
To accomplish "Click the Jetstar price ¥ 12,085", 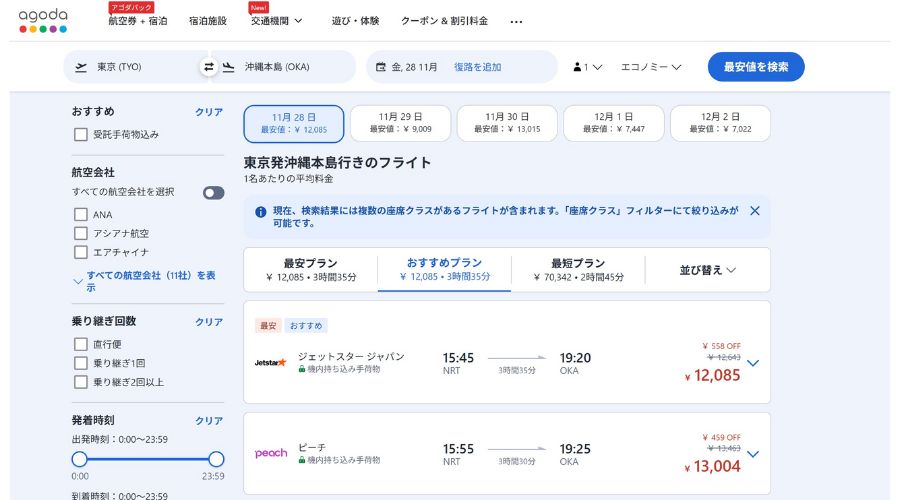I will point(712,375).
